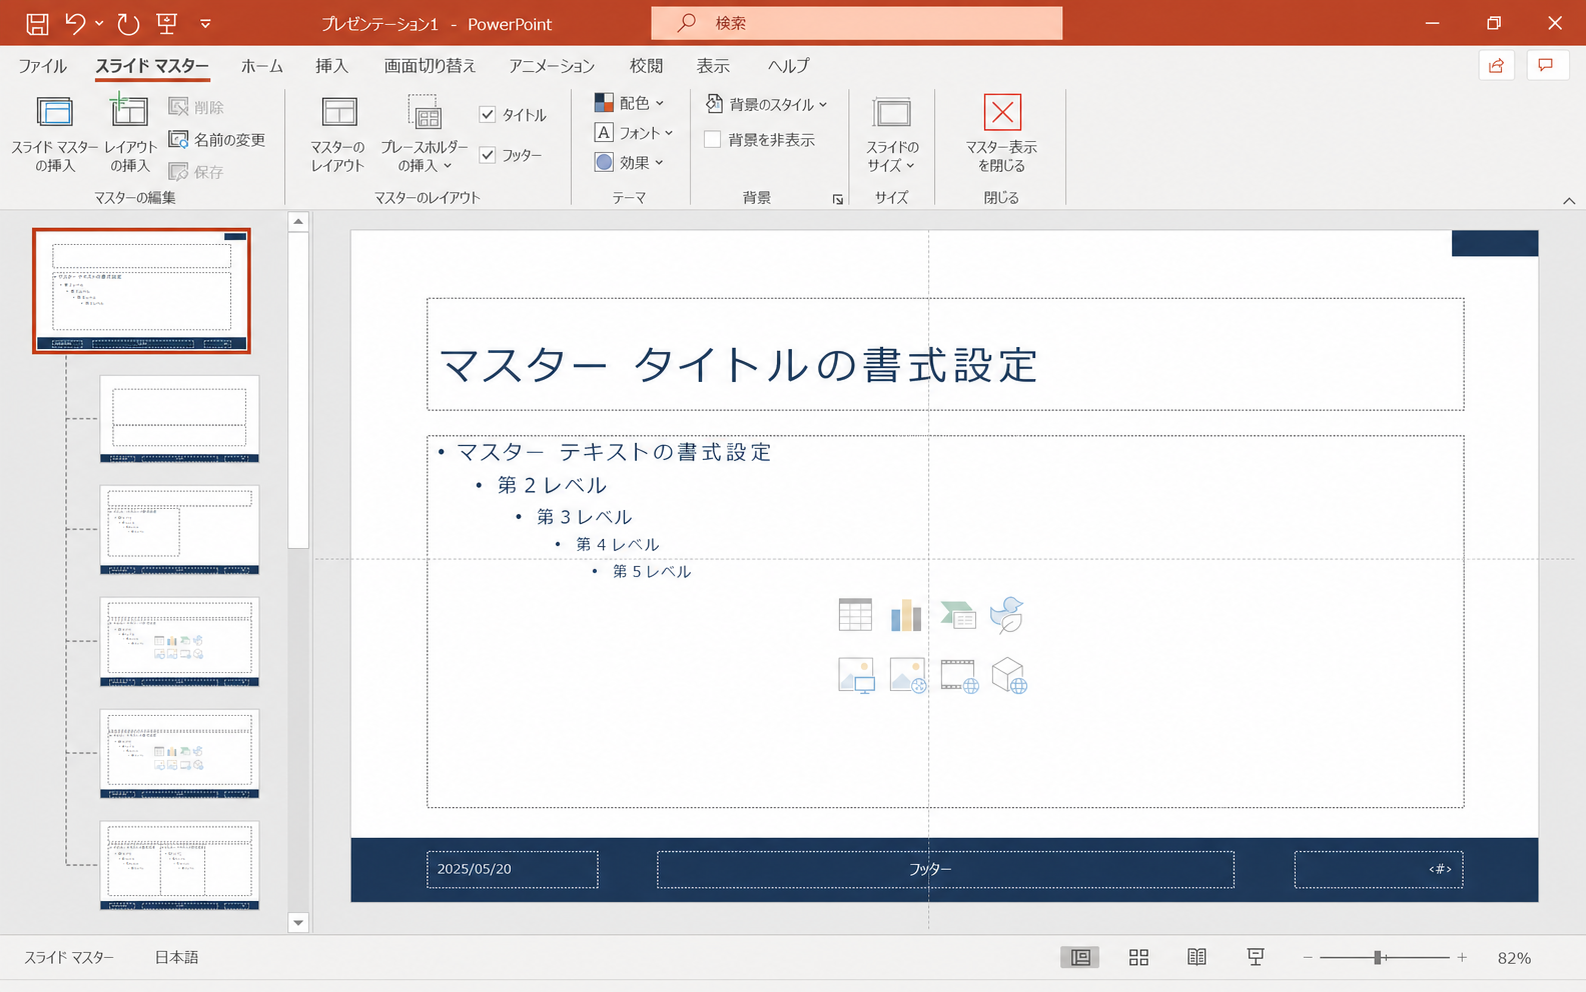Image resolution: width=1586 pixels, height=992 pixels.
Task: Open the 表示 tab
Action: click(713, 66)
